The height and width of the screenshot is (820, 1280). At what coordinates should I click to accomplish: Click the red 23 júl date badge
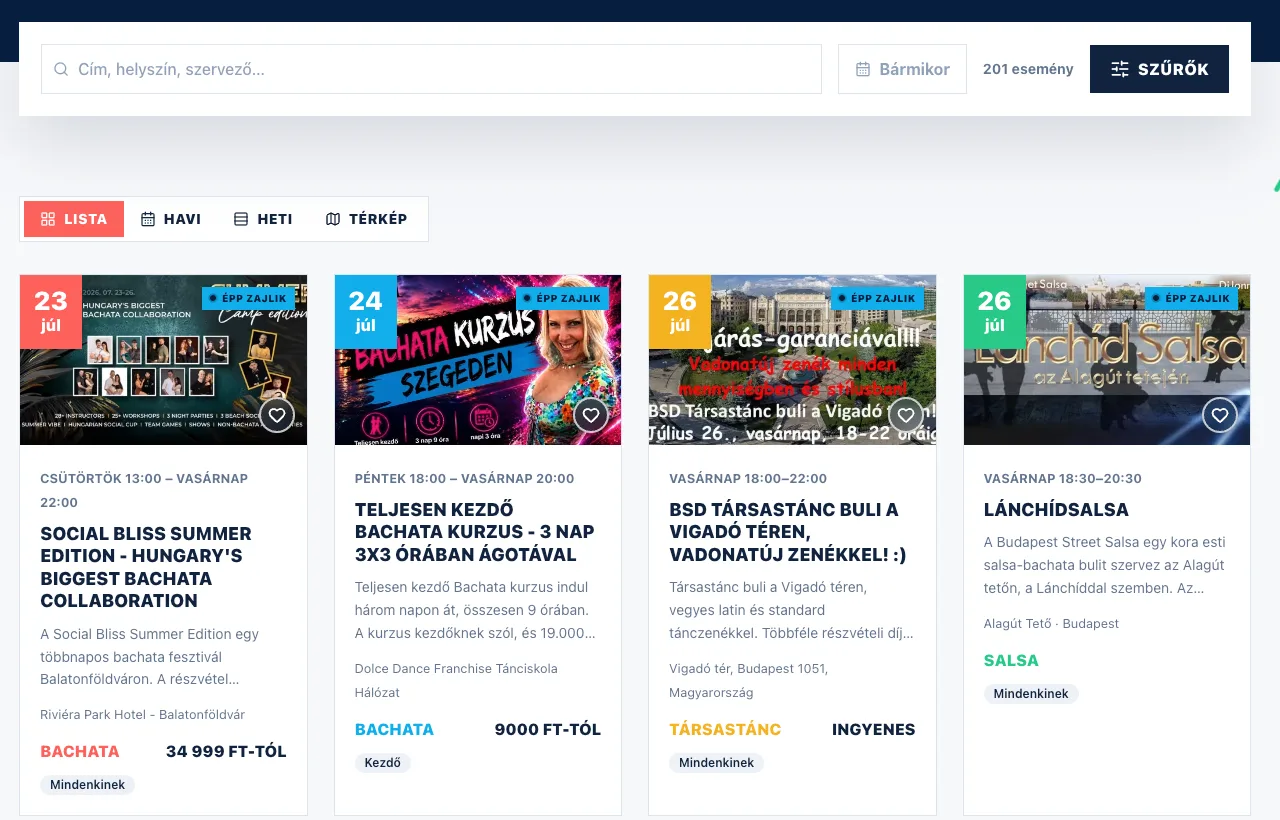tap(51, 311)
